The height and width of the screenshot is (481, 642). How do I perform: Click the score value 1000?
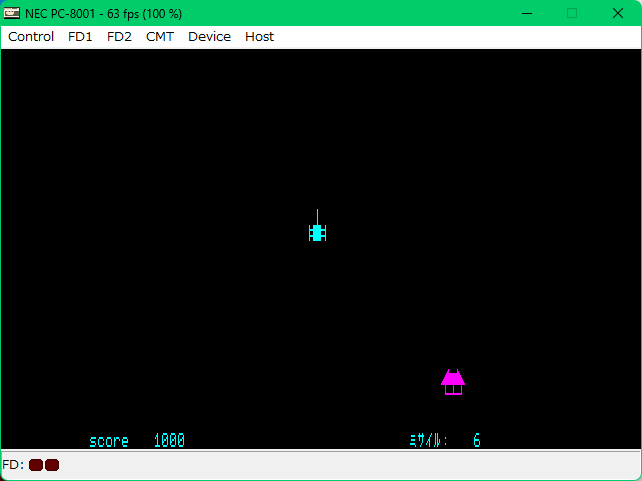coord(169,440)
